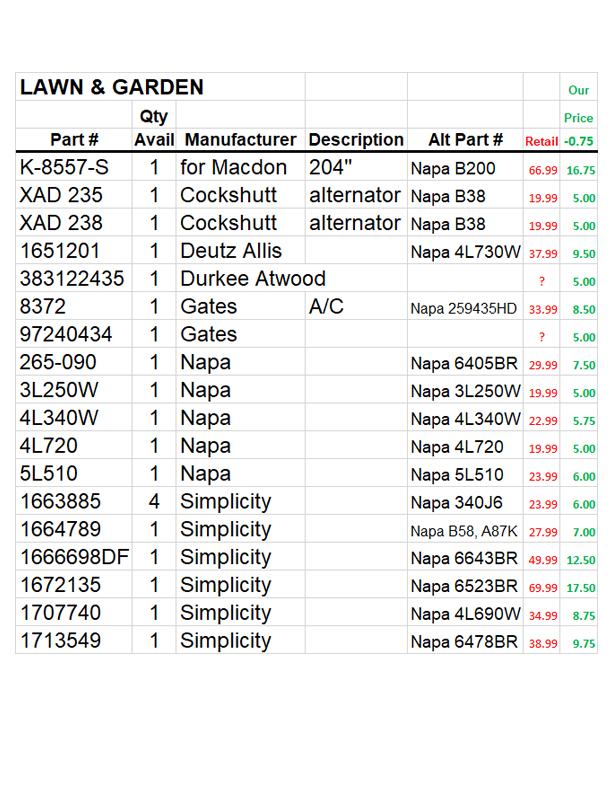Click the LAWN & GARDEN title cell
Viewport: 612px width, 792px height.
tap(111, 88)
